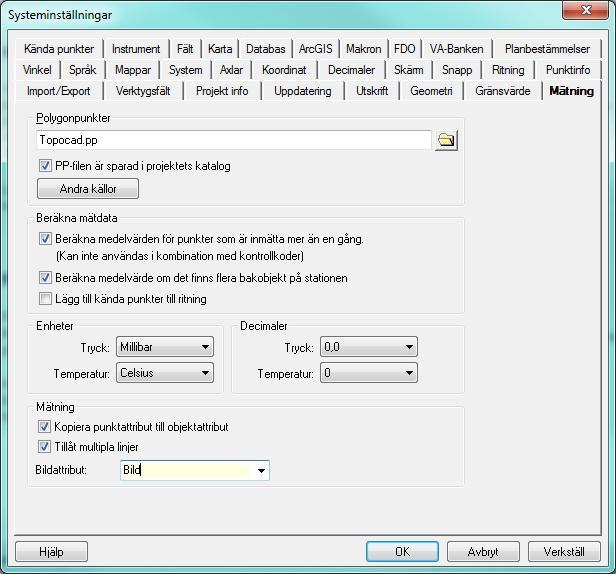Switch to the Vinkel tab
616x574 pixels.
tap(37, 70)
